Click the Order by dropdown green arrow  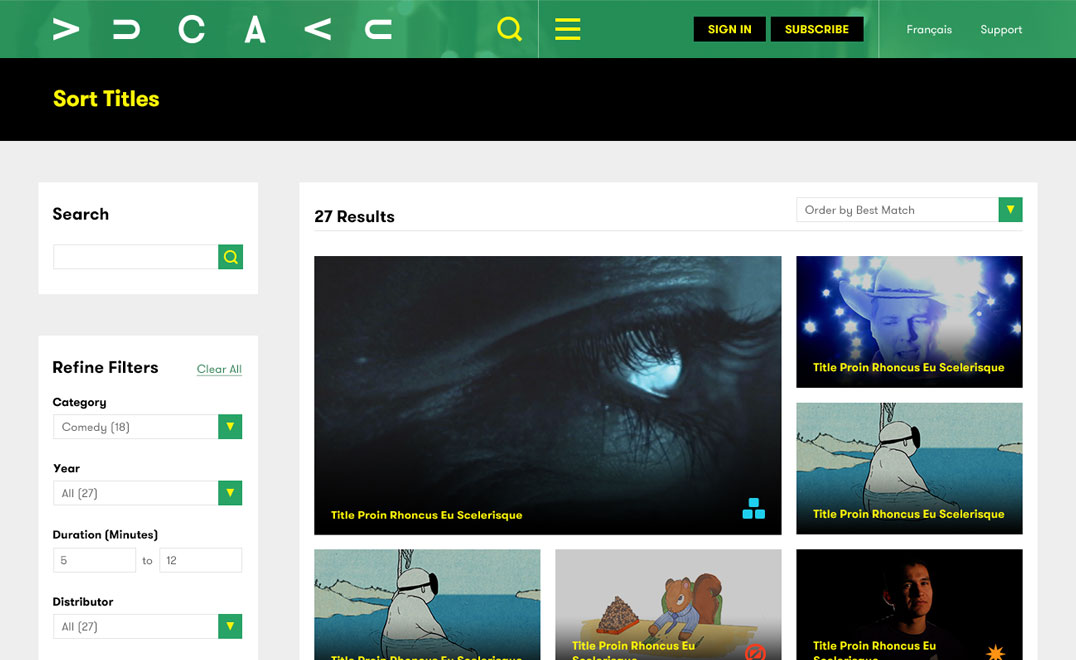click(x=1010, y=210)
